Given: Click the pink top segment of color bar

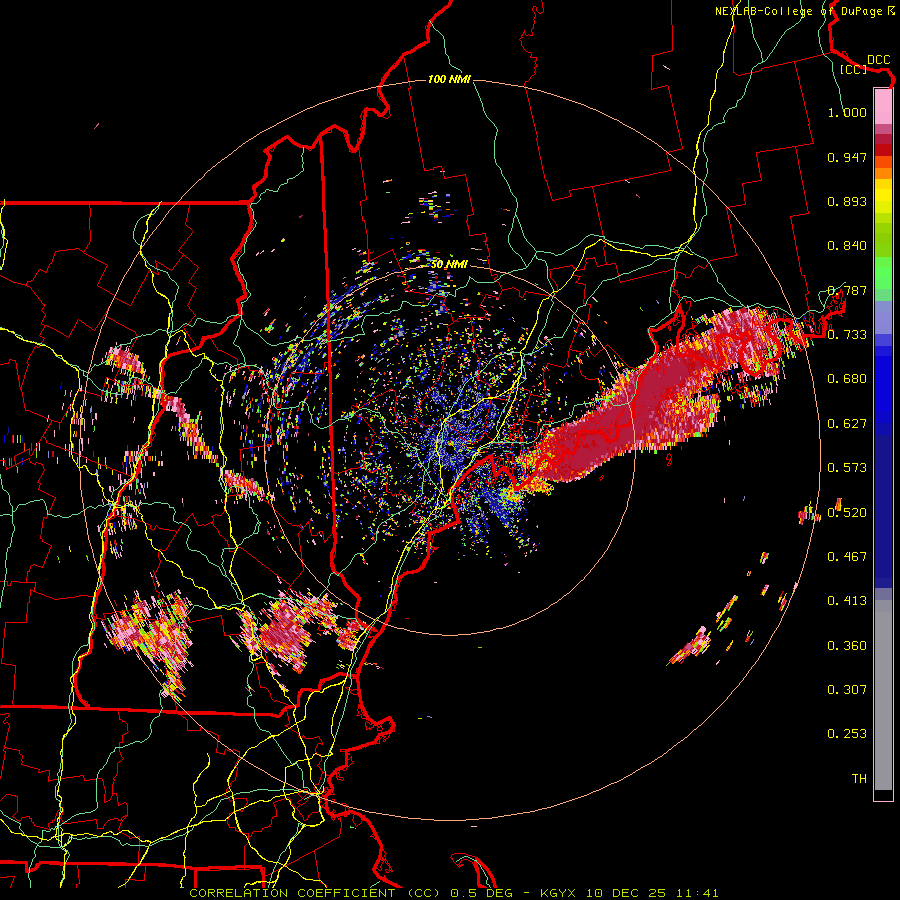Looking at the screenshot, I should (883, 107).
